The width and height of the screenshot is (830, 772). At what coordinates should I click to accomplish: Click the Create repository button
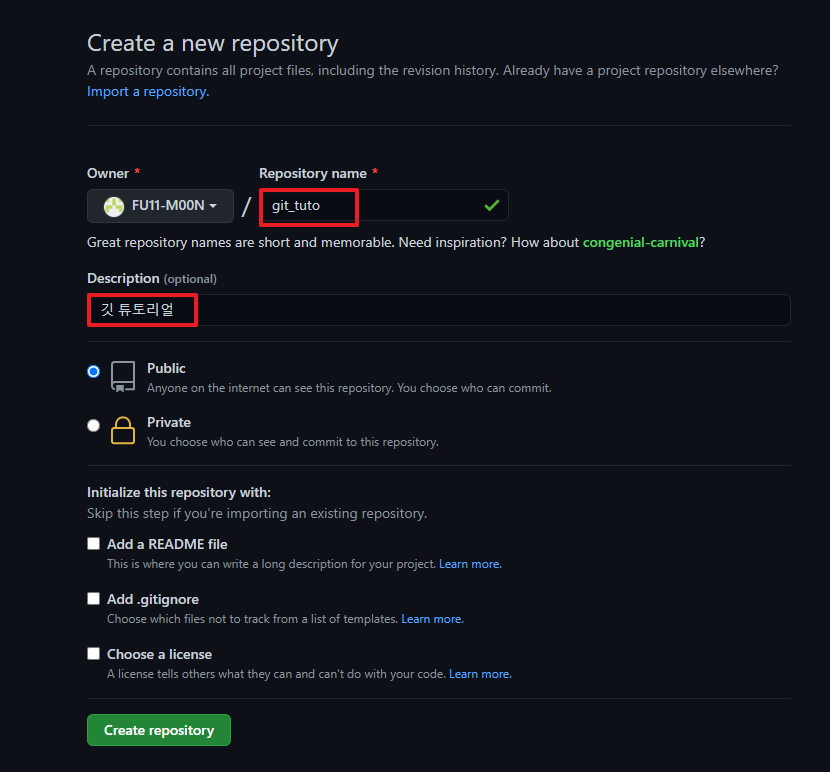click(x=159, y=730)
